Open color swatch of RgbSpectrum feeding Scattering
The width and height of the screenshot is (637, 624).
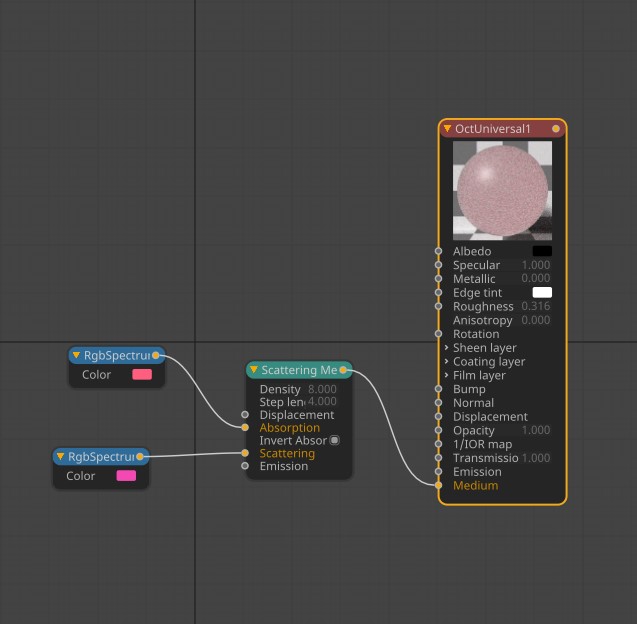(x=126, y=476)
